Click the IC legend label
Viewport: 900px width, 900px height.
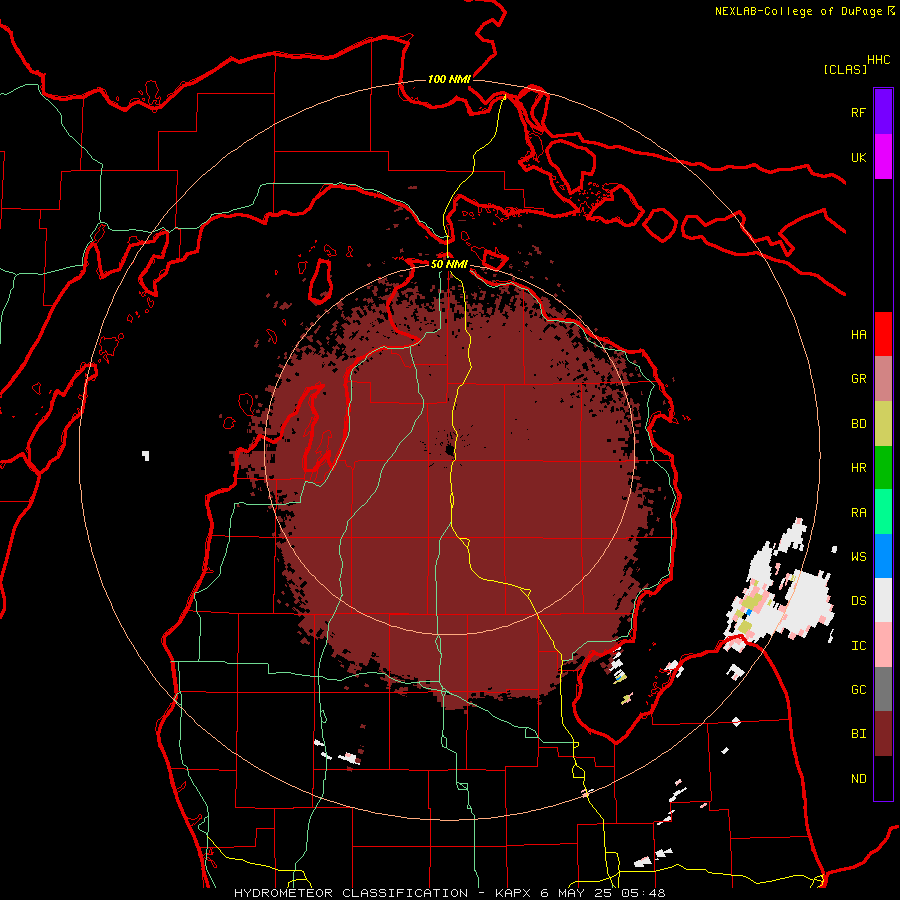pyautogui.click(x=858, y=646)
